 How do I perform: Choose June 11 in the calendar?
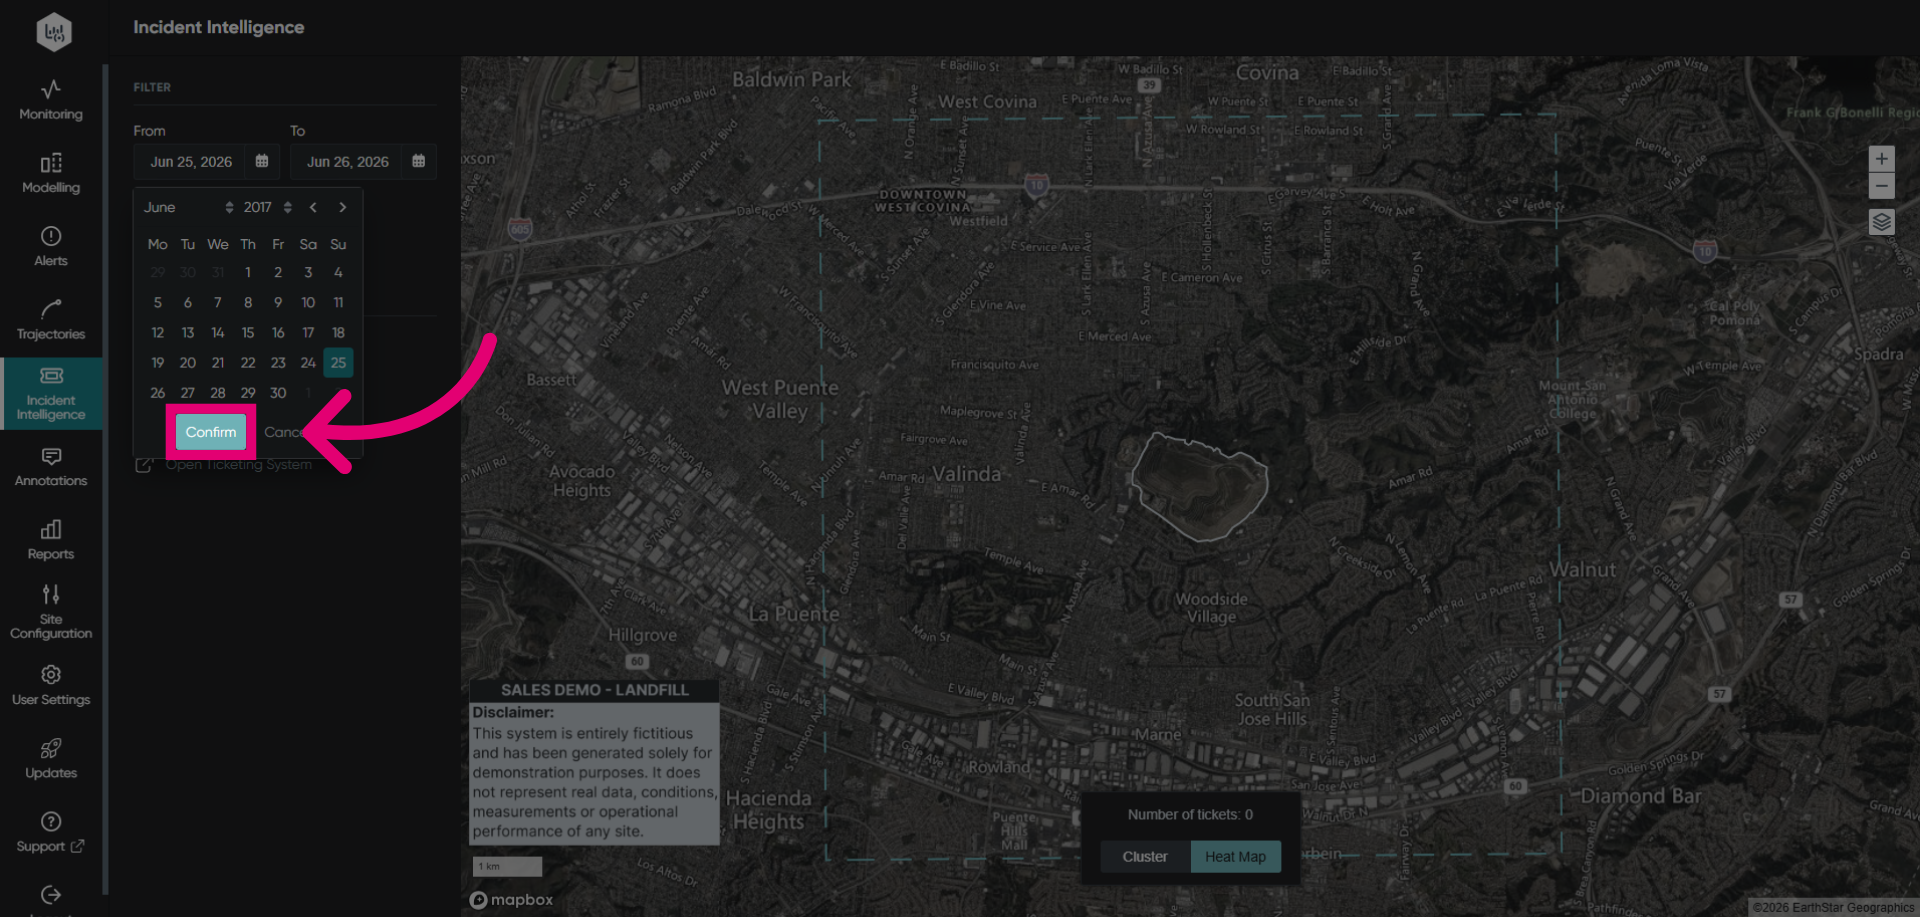(338, 303)
